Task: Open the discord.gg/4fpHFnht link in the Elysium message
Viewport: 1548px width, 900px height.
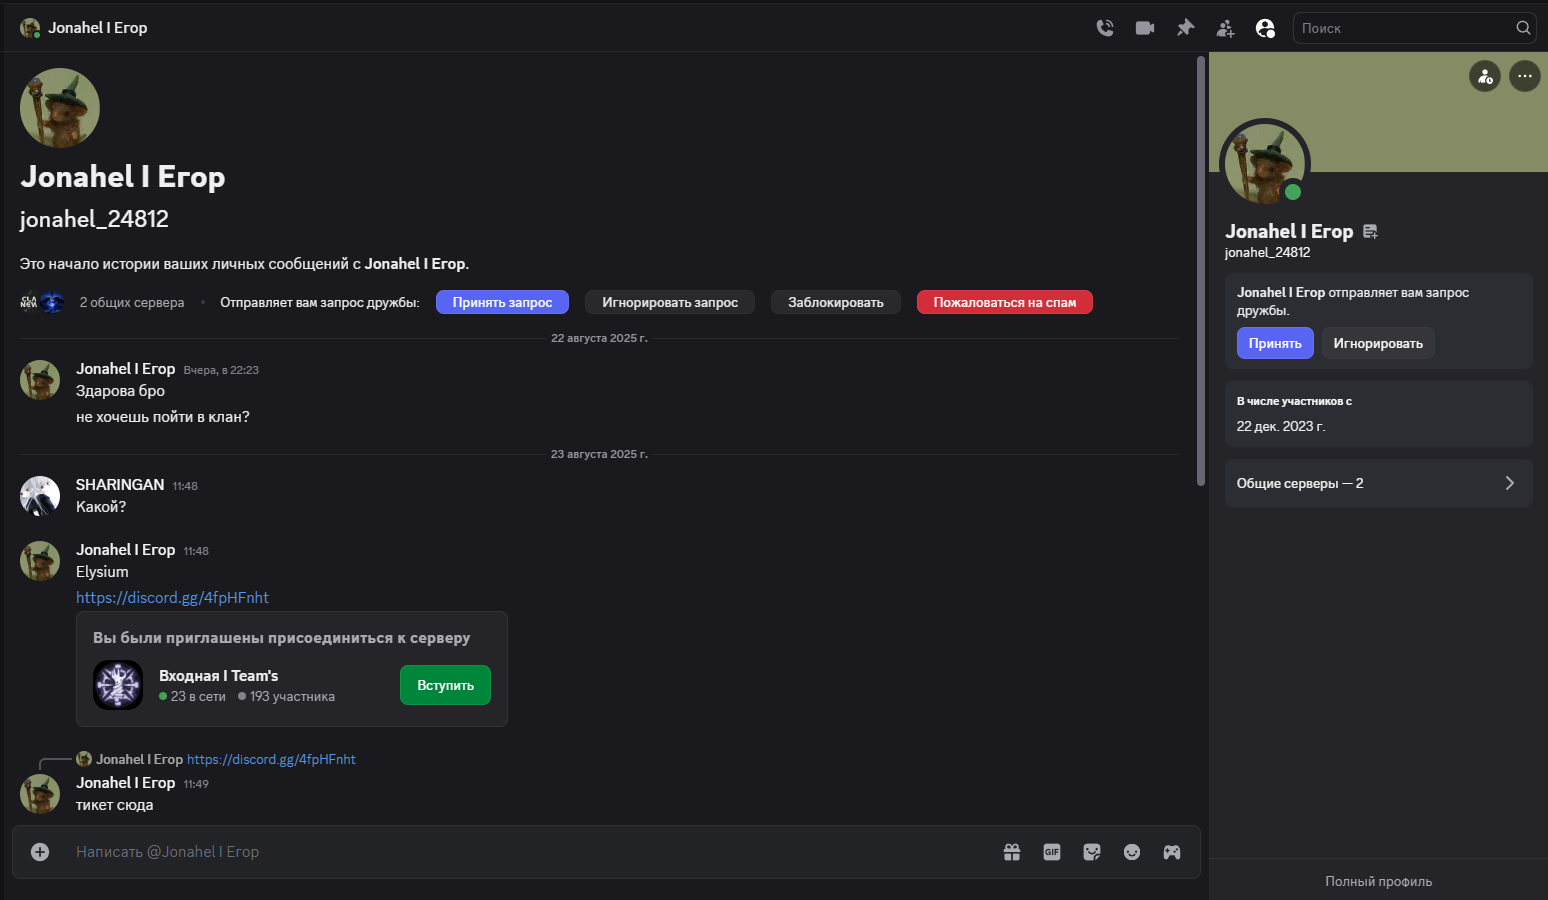Action: [172, 597]
